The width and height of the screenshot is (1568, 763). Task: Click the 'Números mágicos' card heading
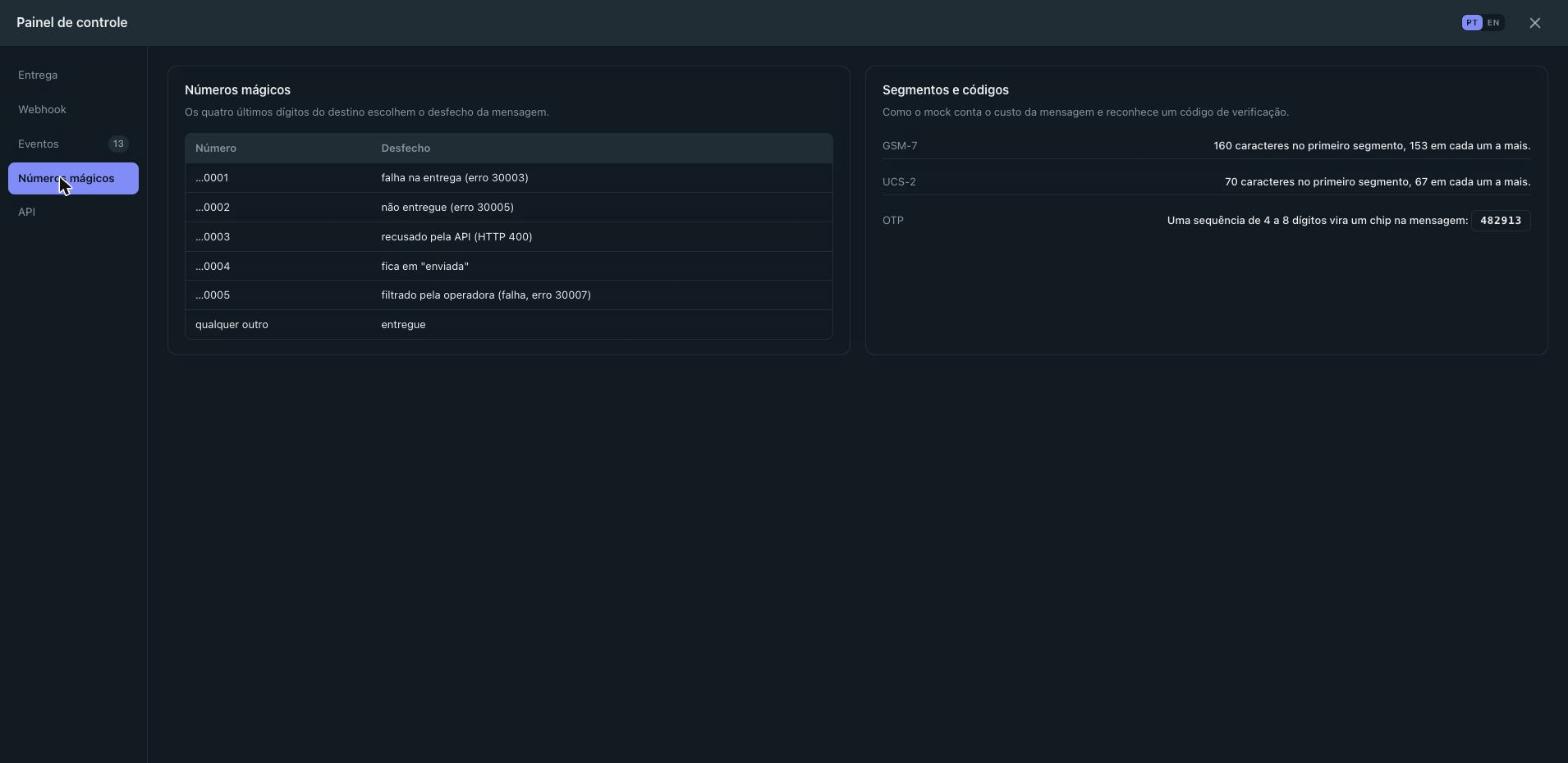238,90
